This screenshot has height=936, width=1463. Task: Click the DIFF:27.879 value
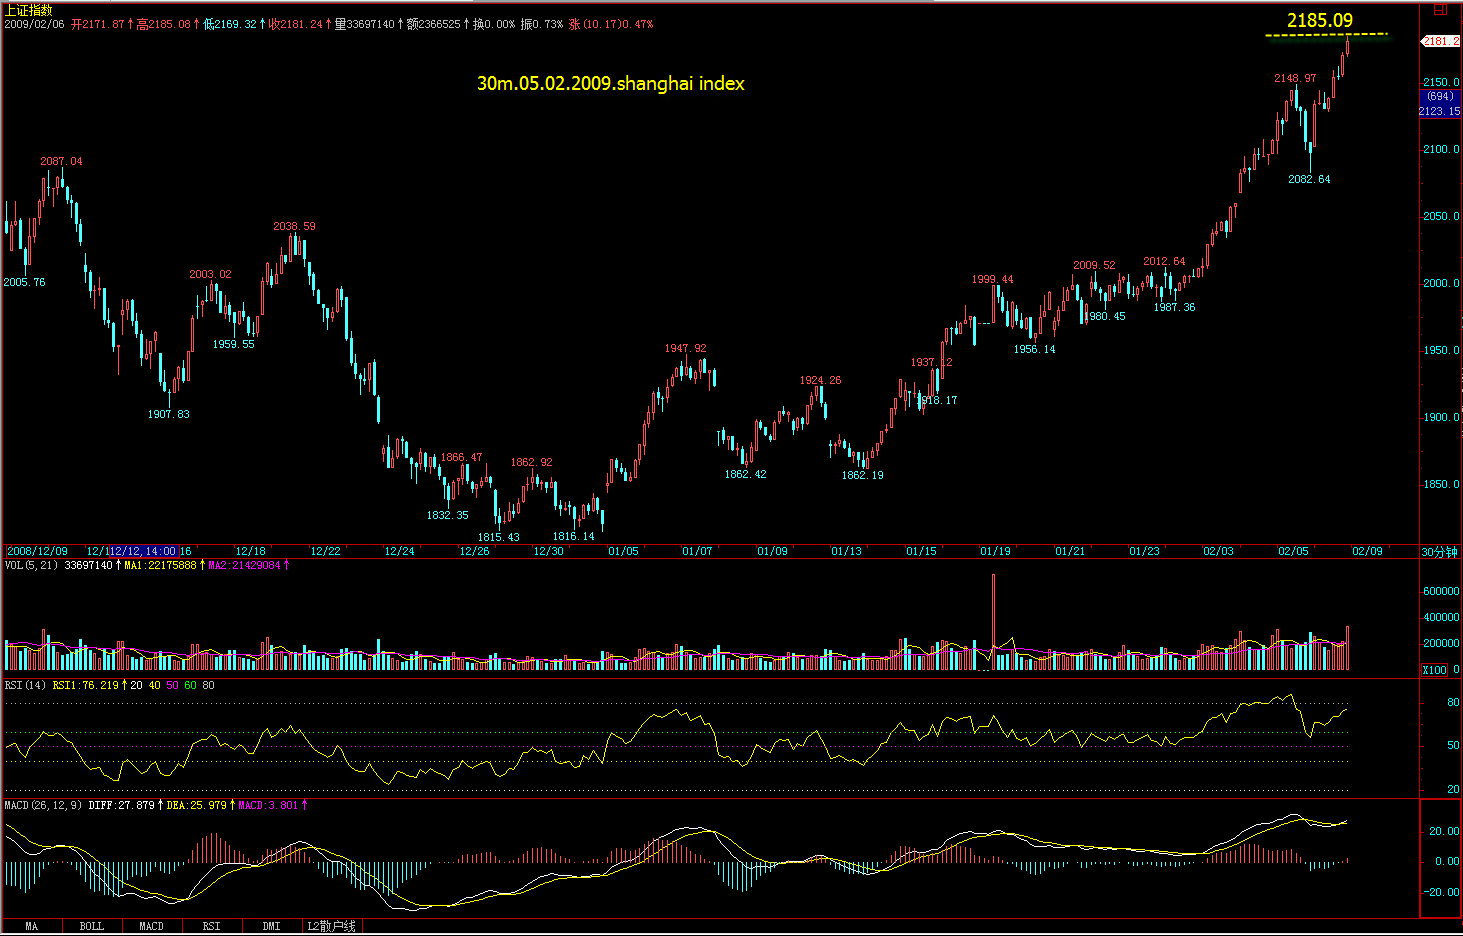click(x=121, y=805)
